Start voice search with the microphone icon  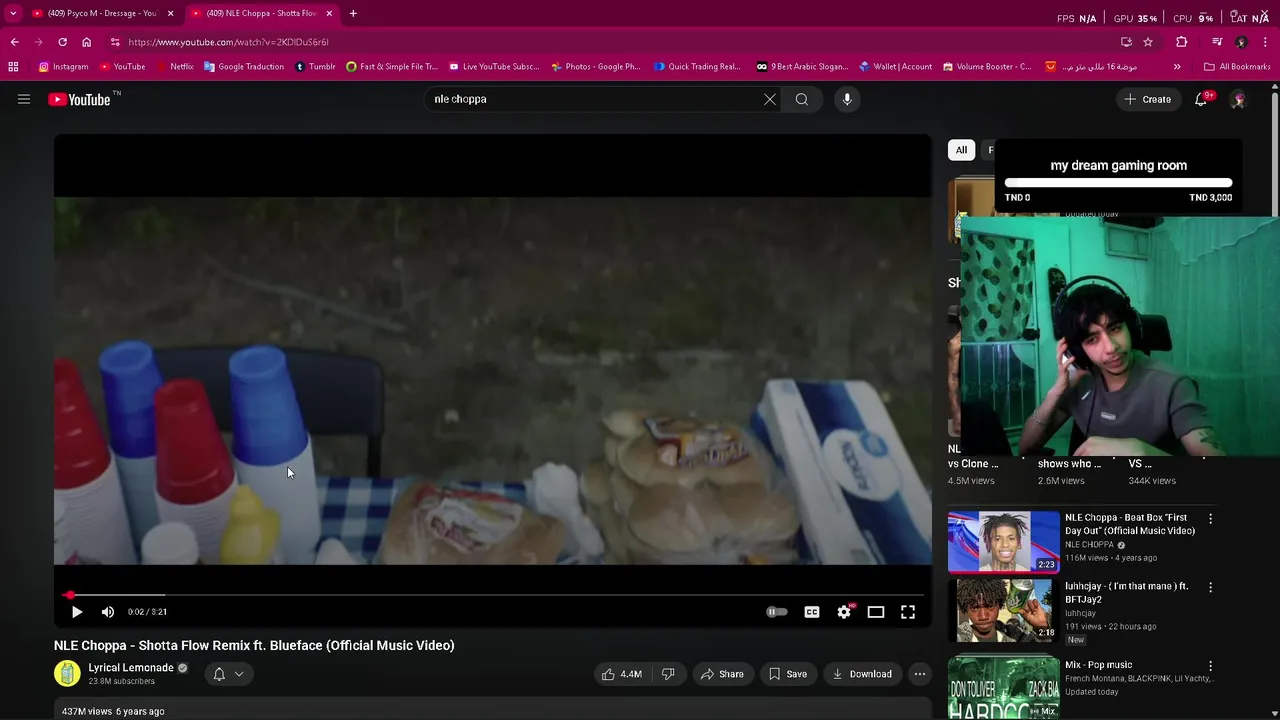tap(847, 99)
